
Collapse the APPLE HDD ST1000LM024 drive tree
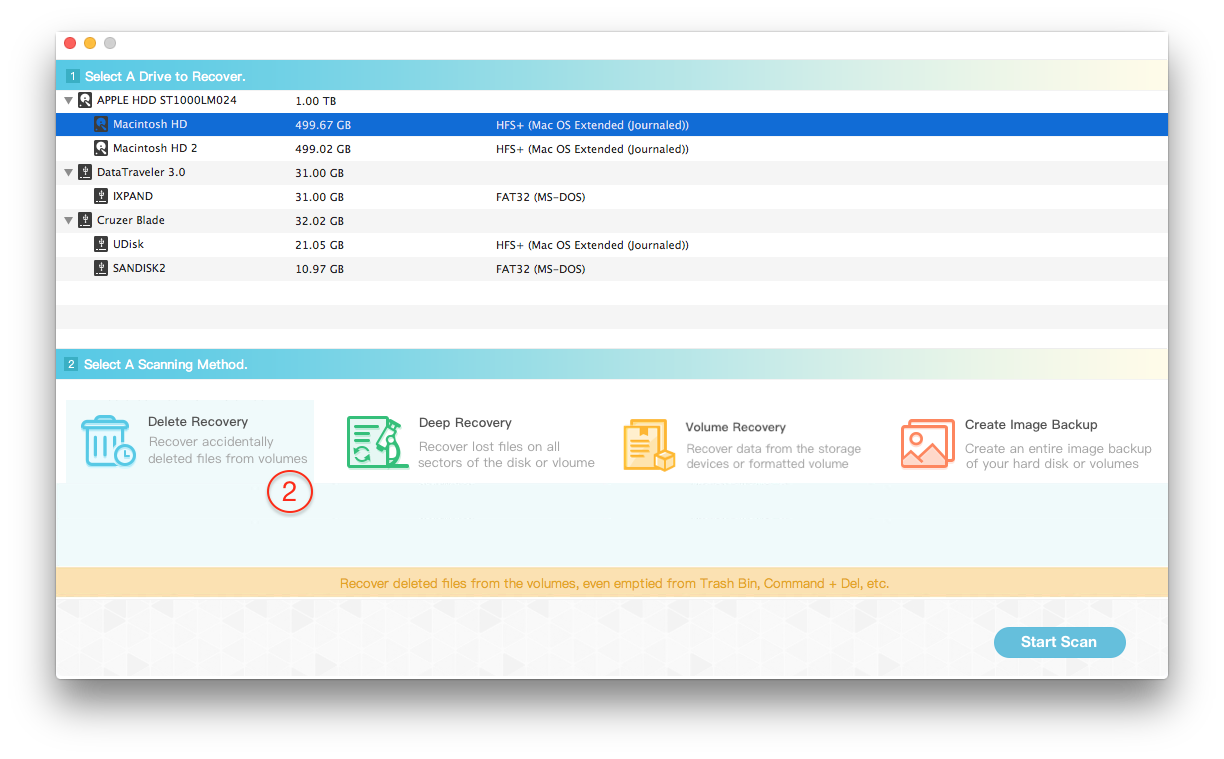(x=68, y=100)
